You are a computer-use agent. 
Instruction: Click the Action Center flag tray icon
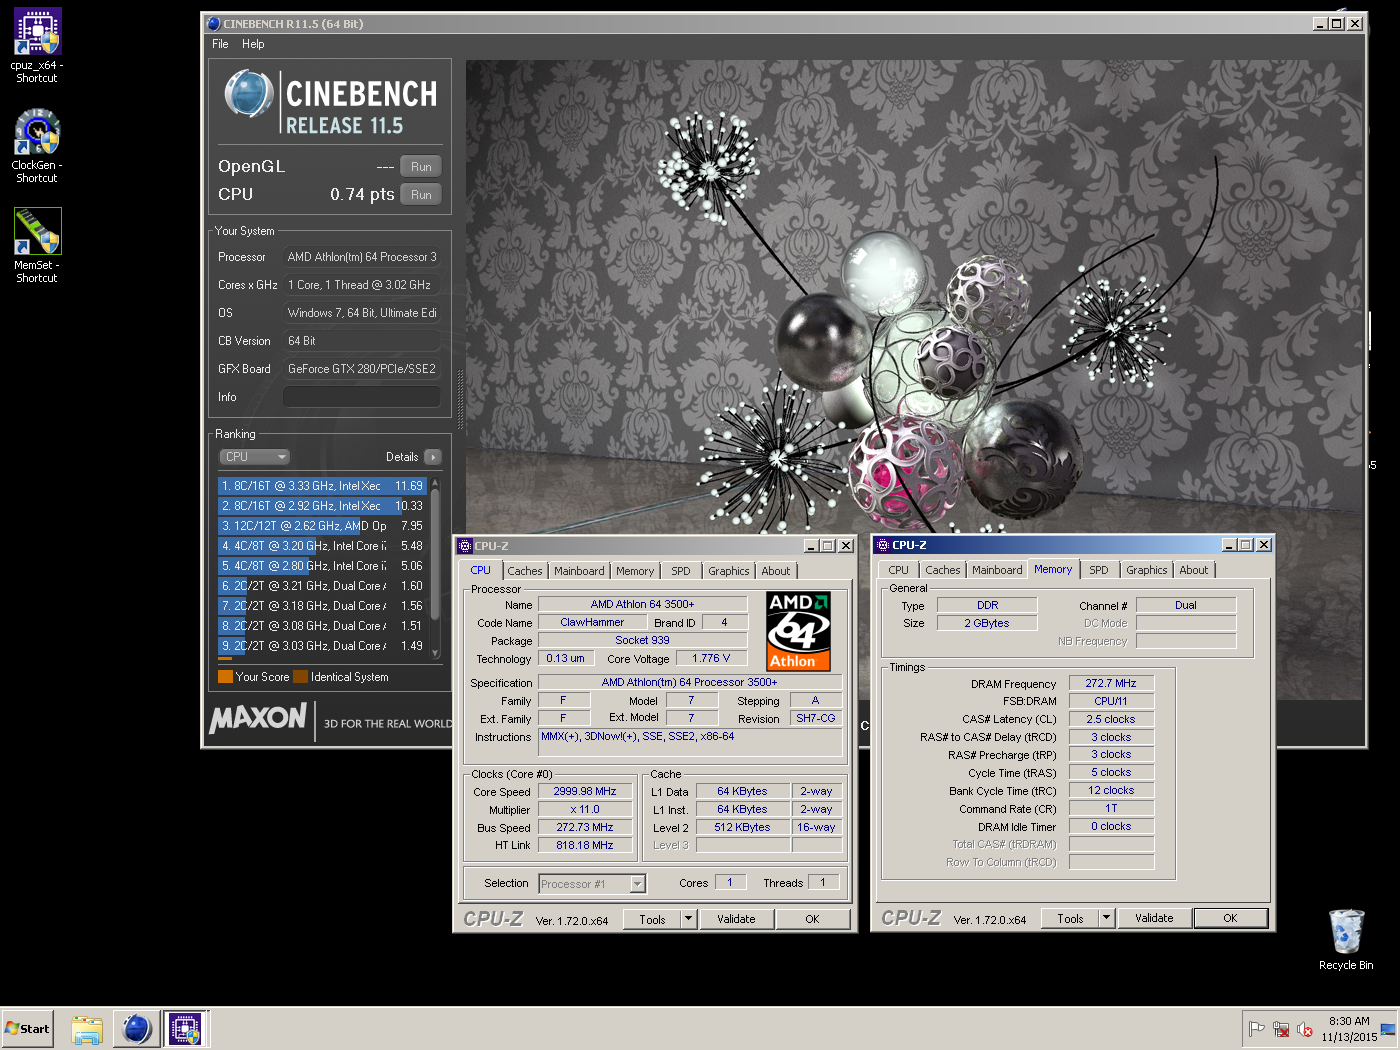(1257, 1029)
